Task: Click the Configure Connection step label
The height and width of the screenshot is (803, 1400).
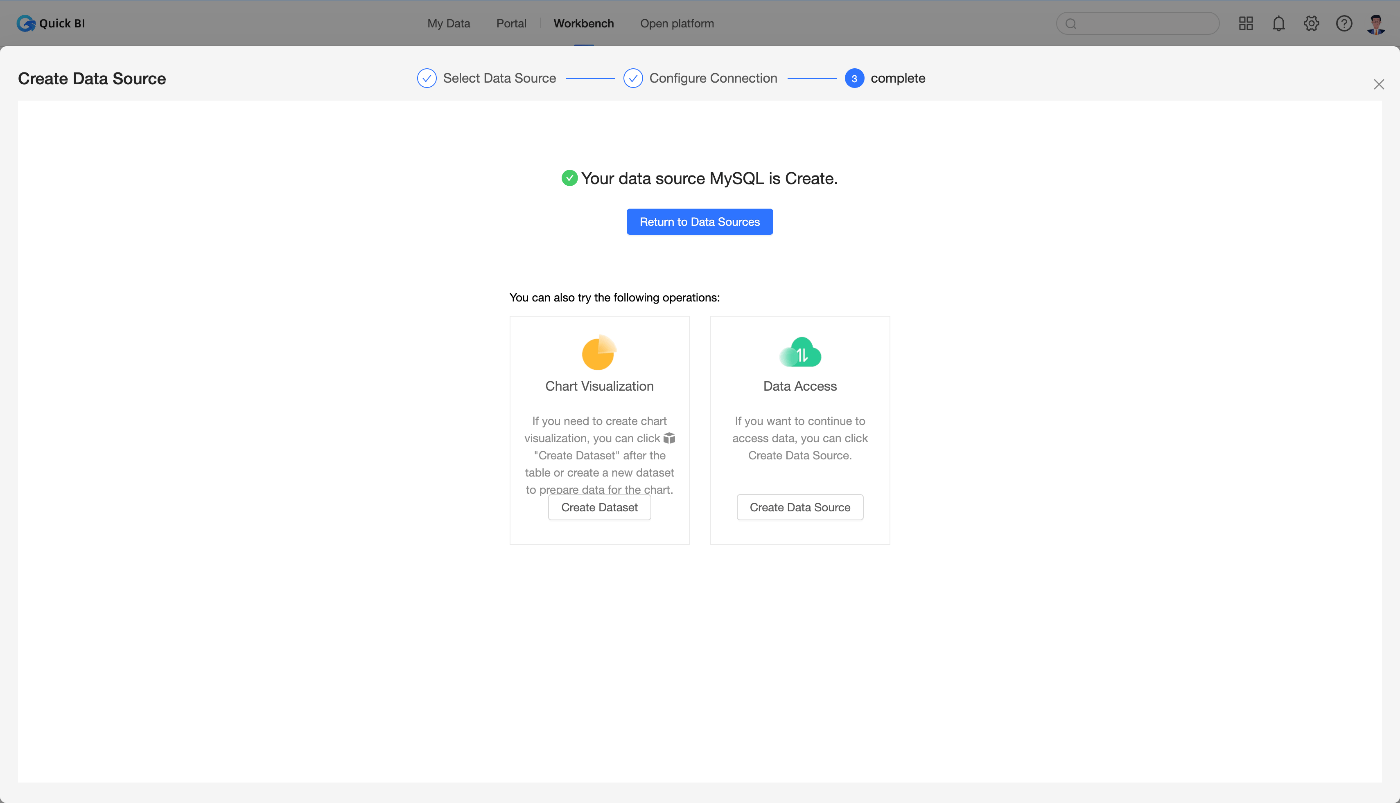Action: [x=713, y=78]
